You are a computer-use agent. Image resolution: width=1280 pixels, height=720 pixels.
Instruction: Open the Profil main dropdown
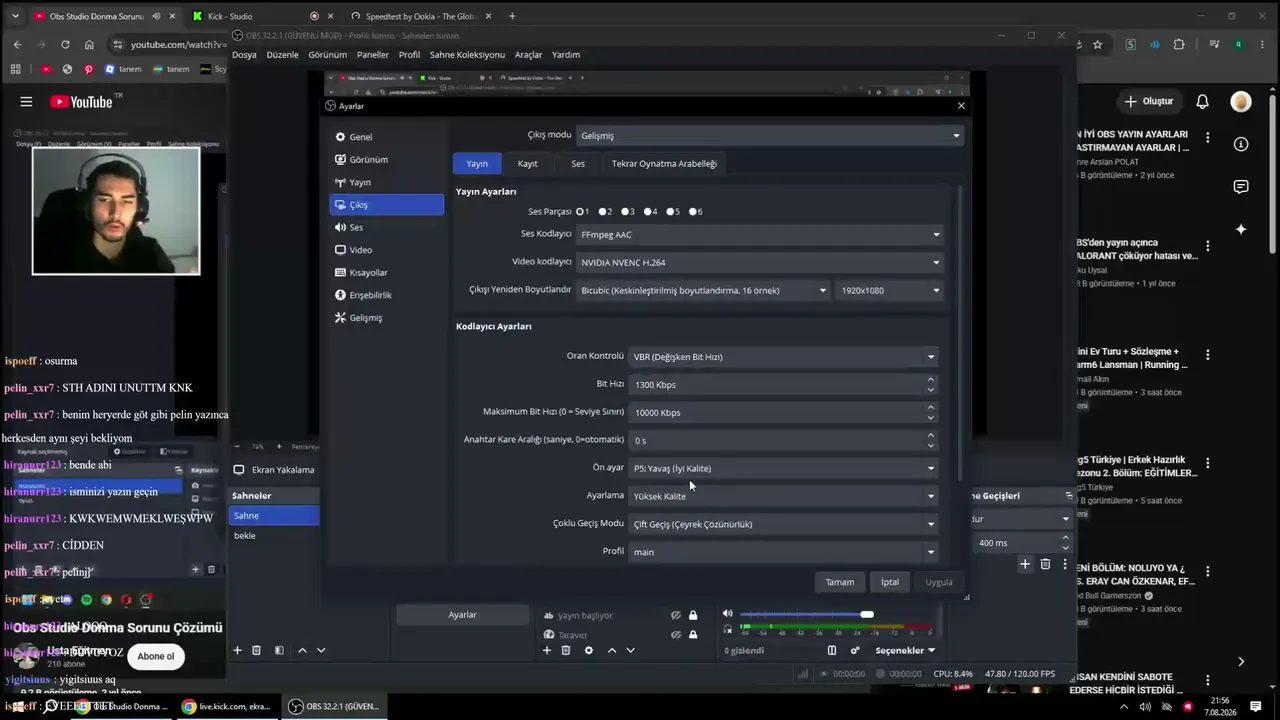pos(784,552)
